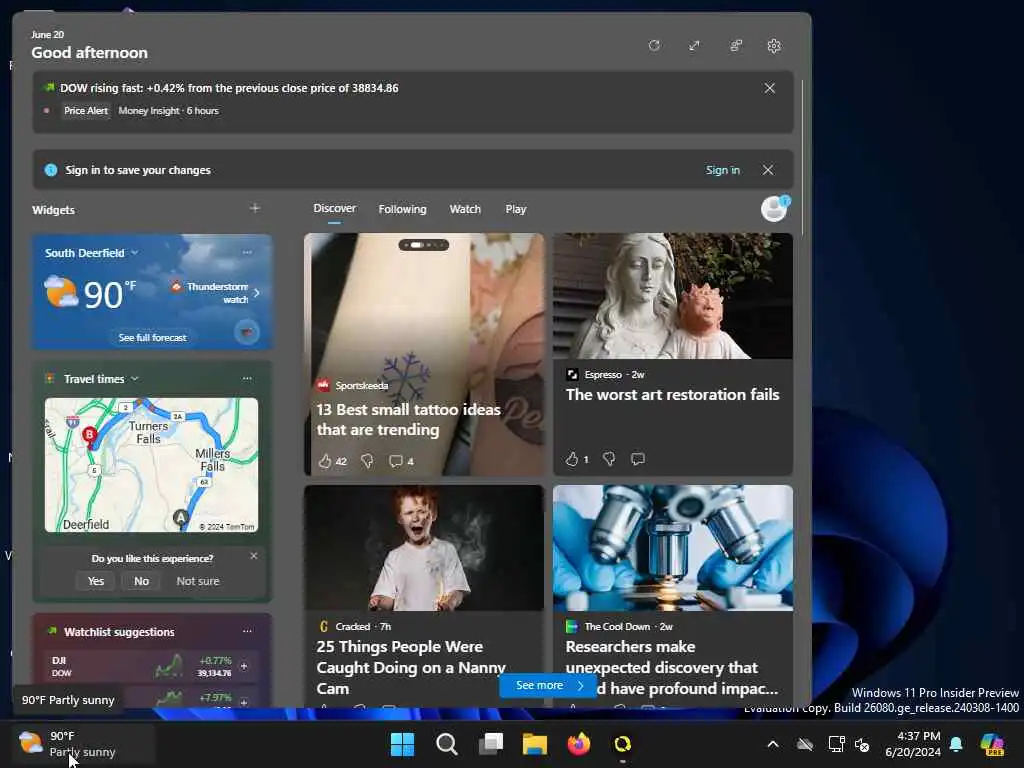The height and width of the screenshot is (768, 1024).
Task: Switch to the Play tab
Action: pyautogui.click(x=515, y=209)
